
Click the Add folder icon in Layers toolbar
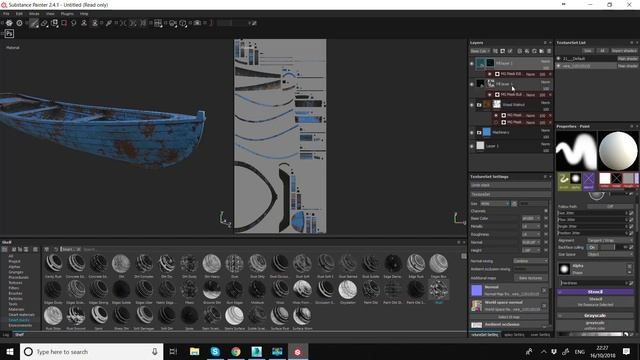pyautogui.click(x=541, y=51)
